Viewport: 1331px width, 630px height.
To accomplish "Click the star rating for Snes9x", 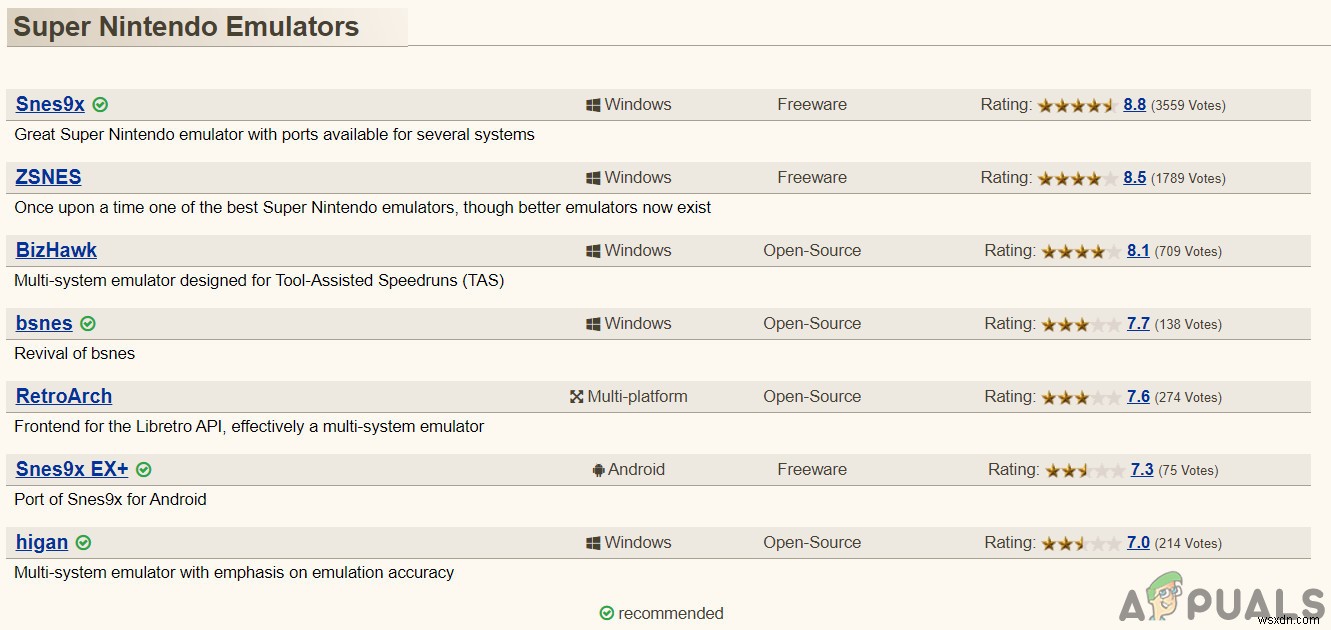I will 1077,105.
